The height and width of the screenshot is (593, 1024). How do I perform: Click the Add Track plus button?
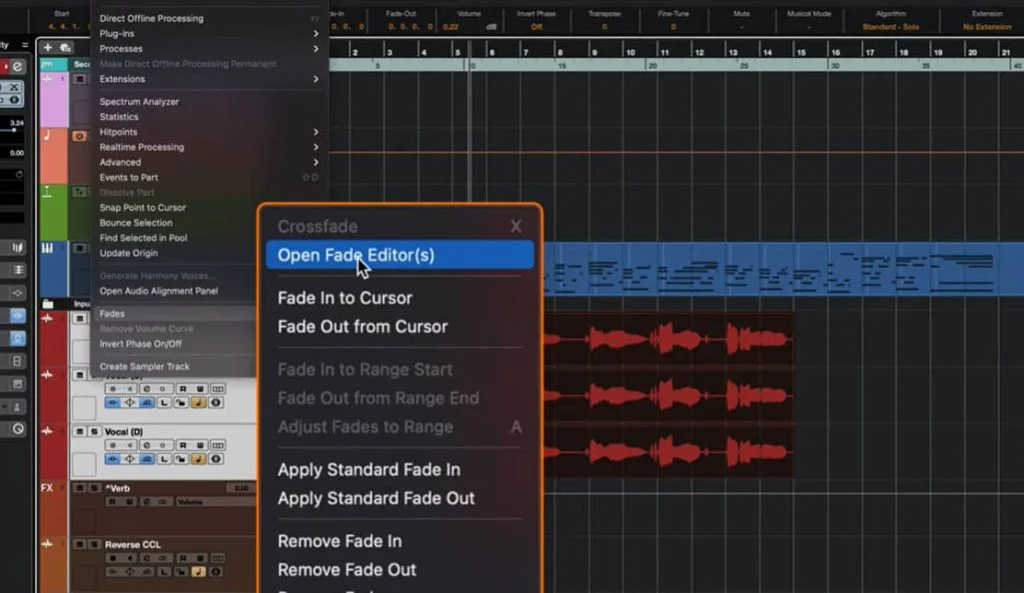pyautogui.click(x=48, y=47)
